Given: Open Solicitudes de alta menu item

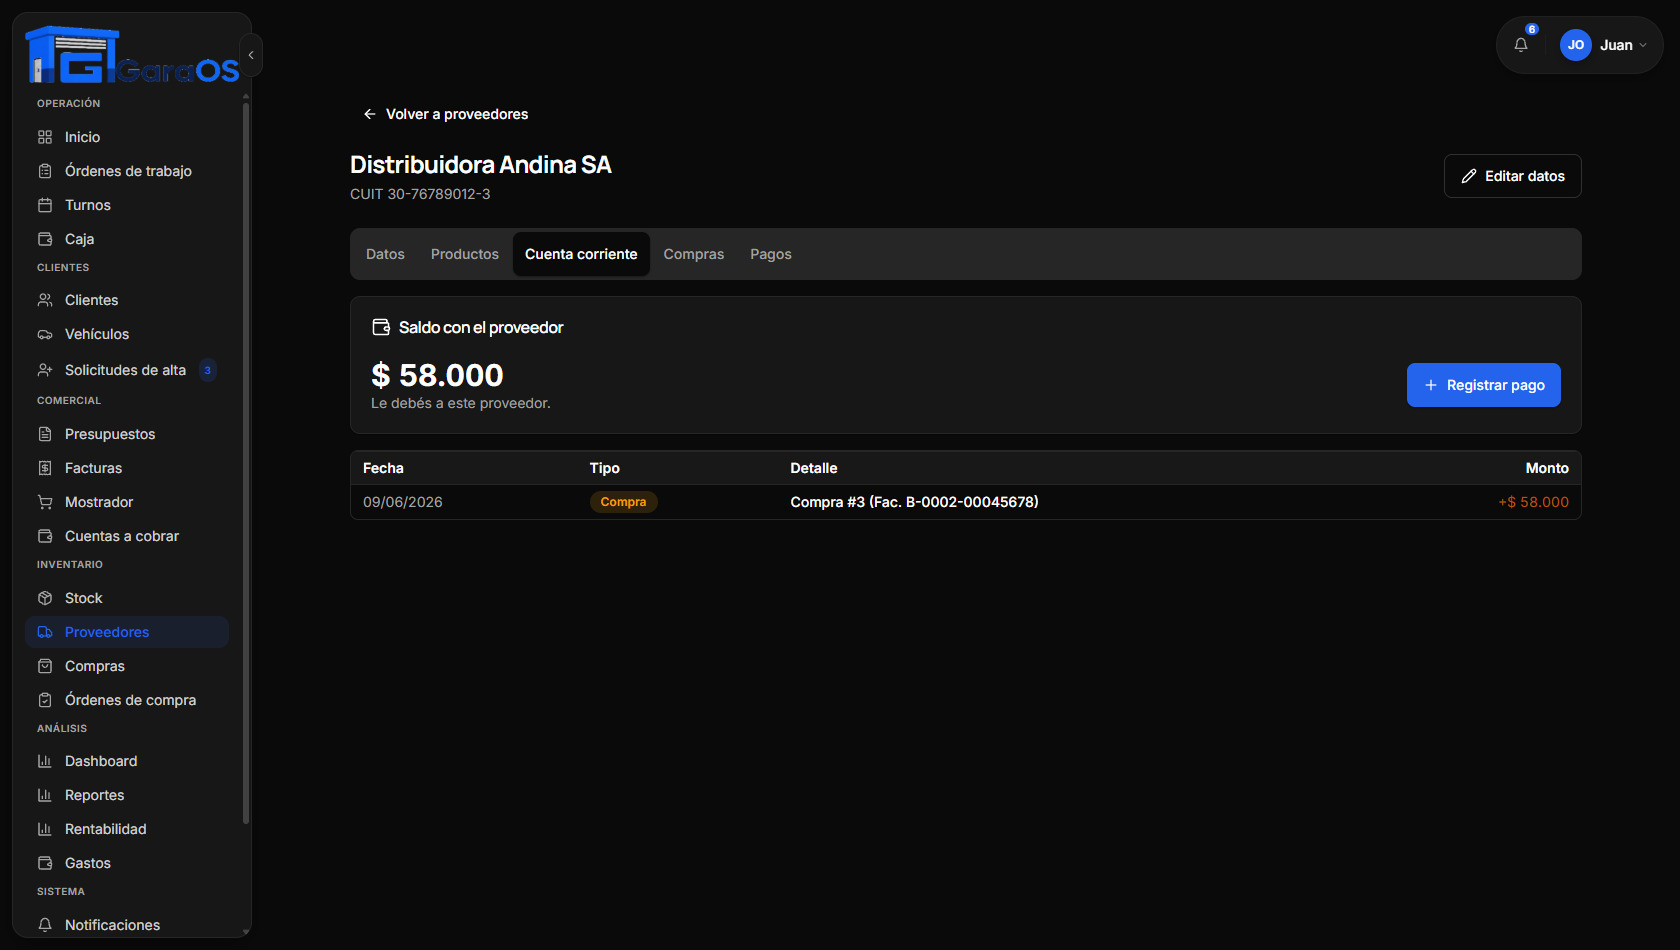Looking at the screenshot, I should (127, 370).
